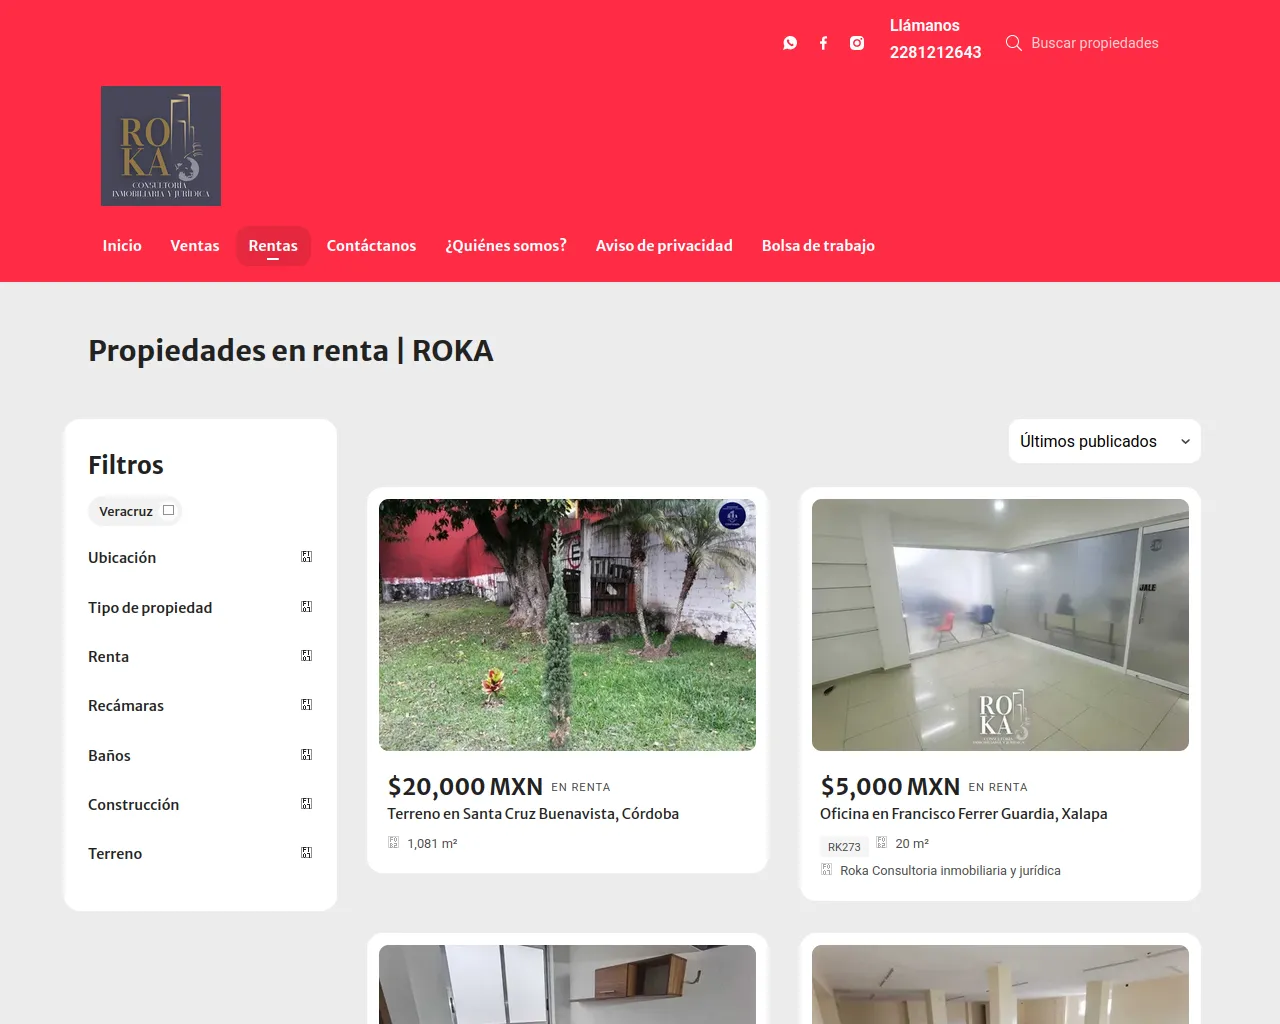Open Terreno en Santa Cruz Buenavista listing
1280x1024 pixels.
coord(533,814)
